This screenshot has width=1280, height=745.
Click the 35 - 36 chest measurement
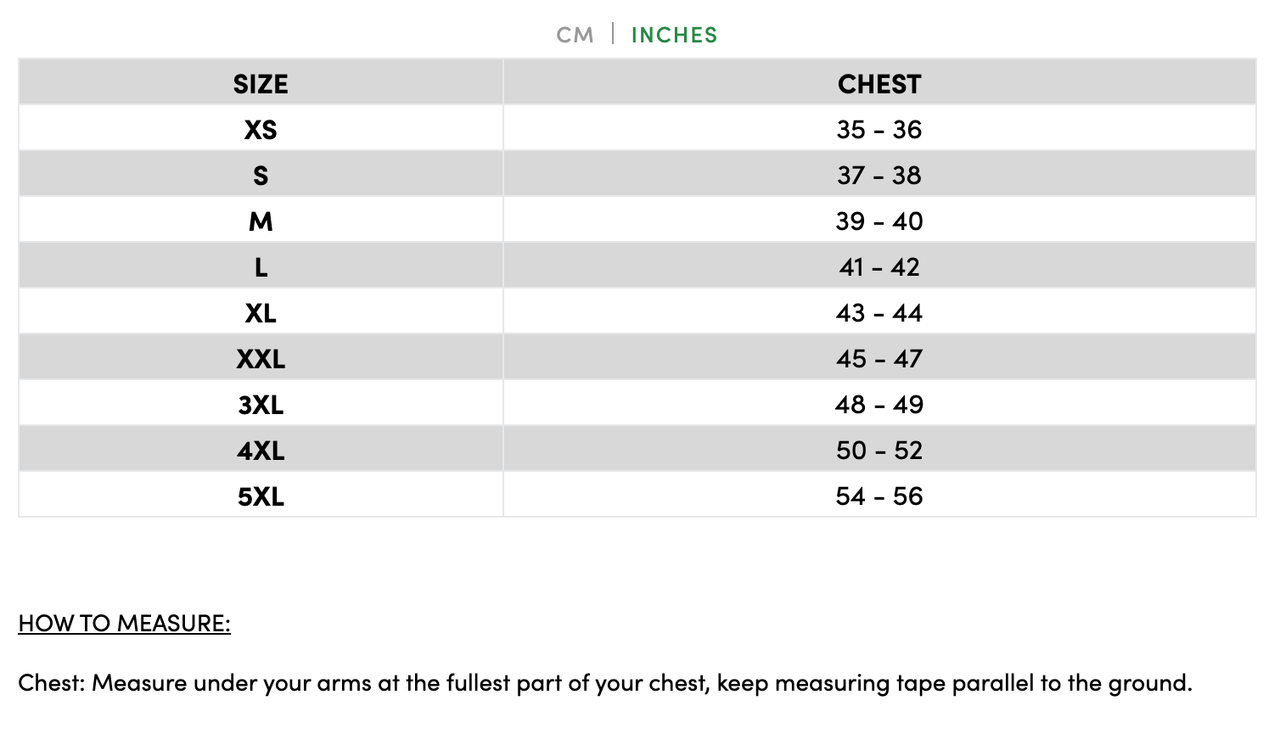click(x=879, y=130)
